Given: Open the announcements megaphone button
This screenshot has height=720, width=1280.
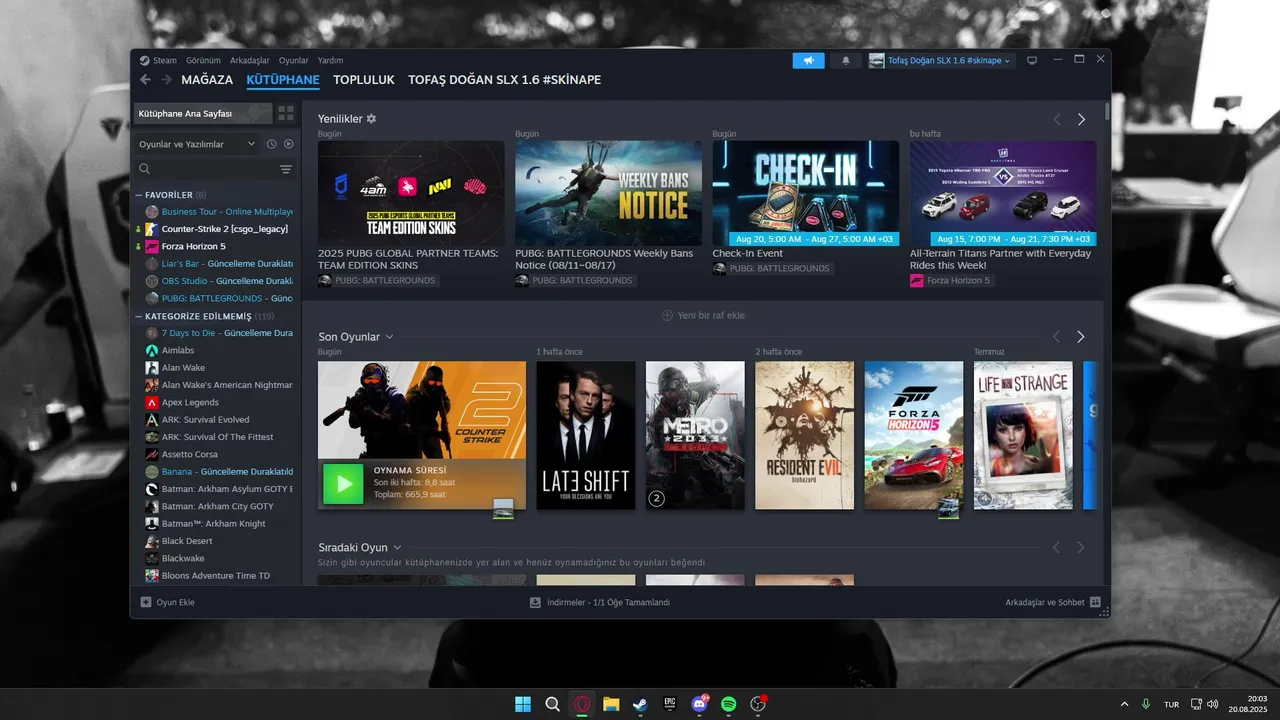Looking at the screenshot, I should [x=808, y=60].
